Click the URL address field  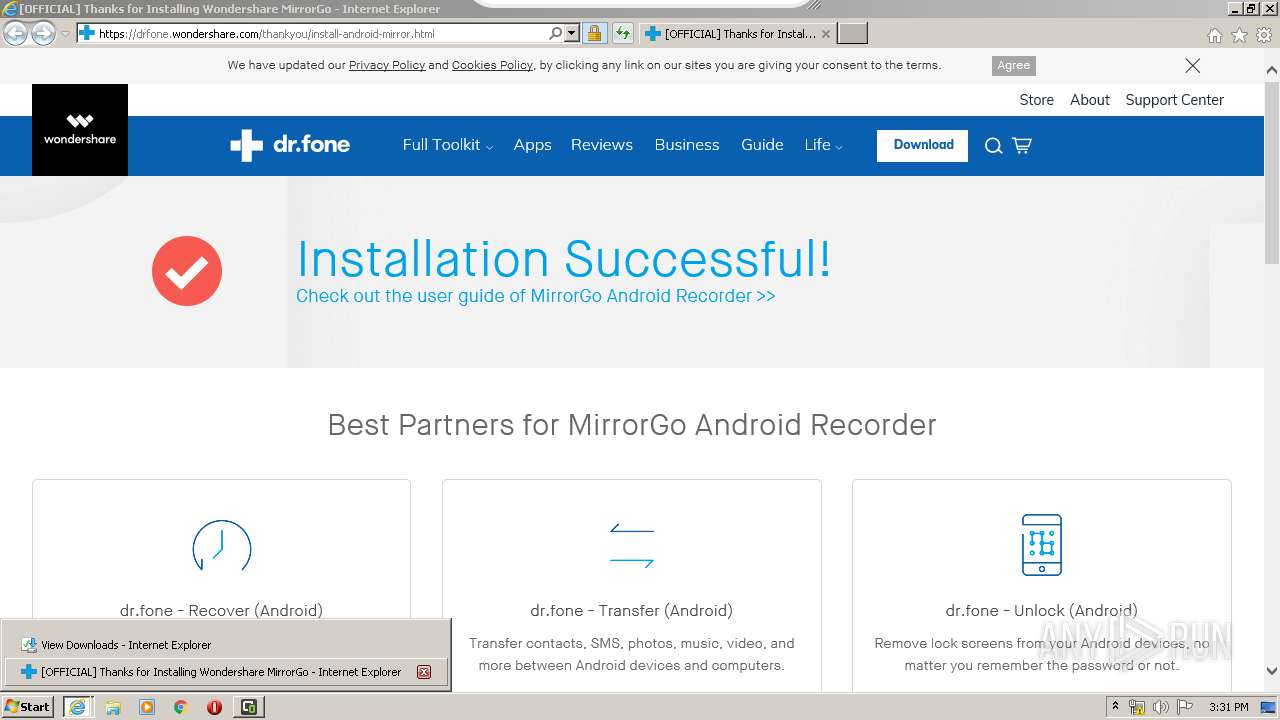point(320,34)
